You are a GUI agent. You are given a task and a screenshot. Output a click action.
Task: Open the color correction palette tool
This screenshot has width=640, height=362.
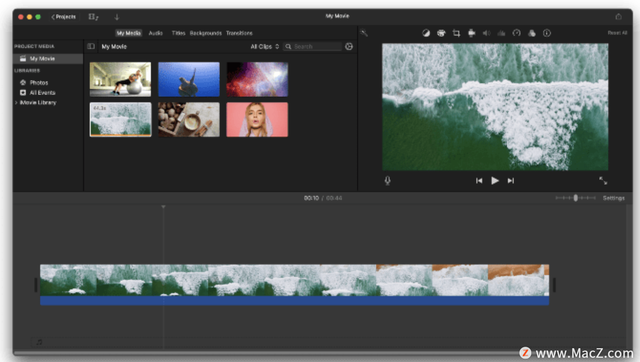click(441, 33)
